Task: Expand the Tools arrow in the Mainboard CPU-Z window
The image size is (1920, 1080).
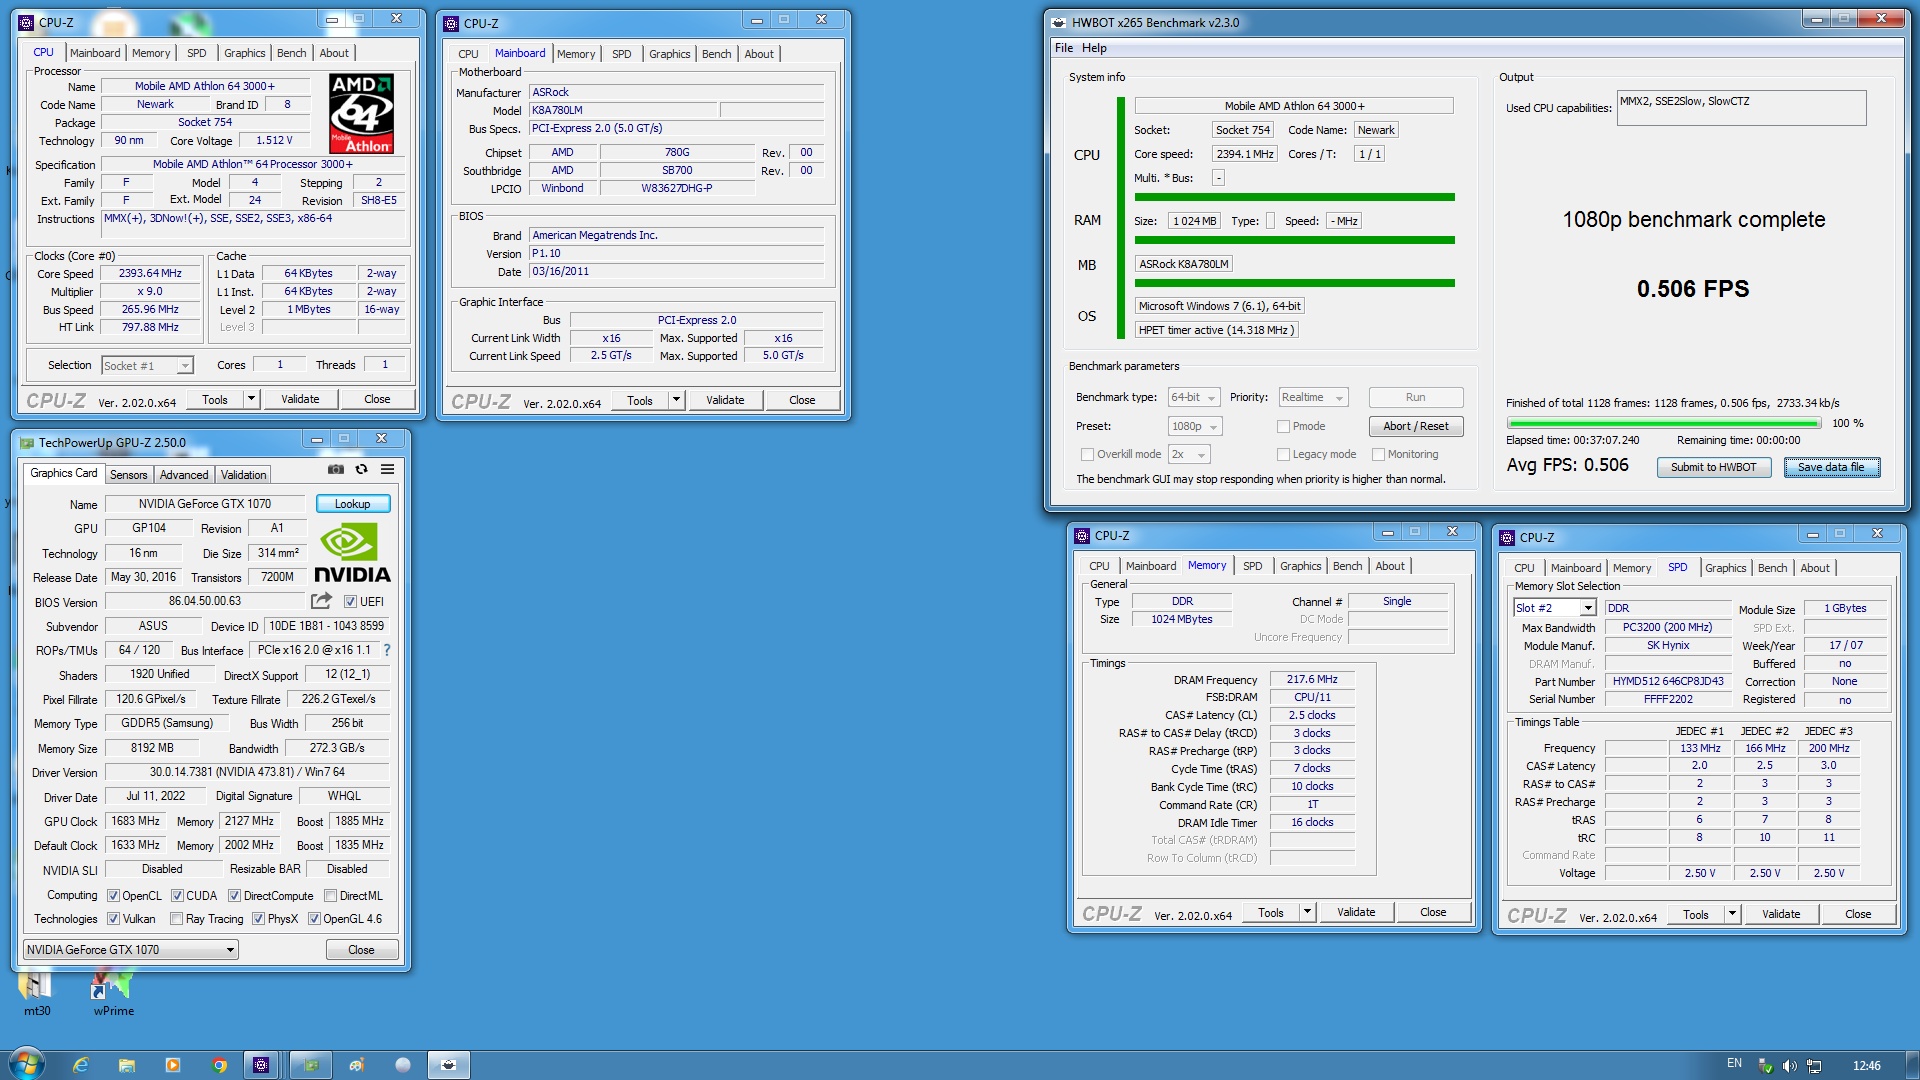Action: [676, 400]
